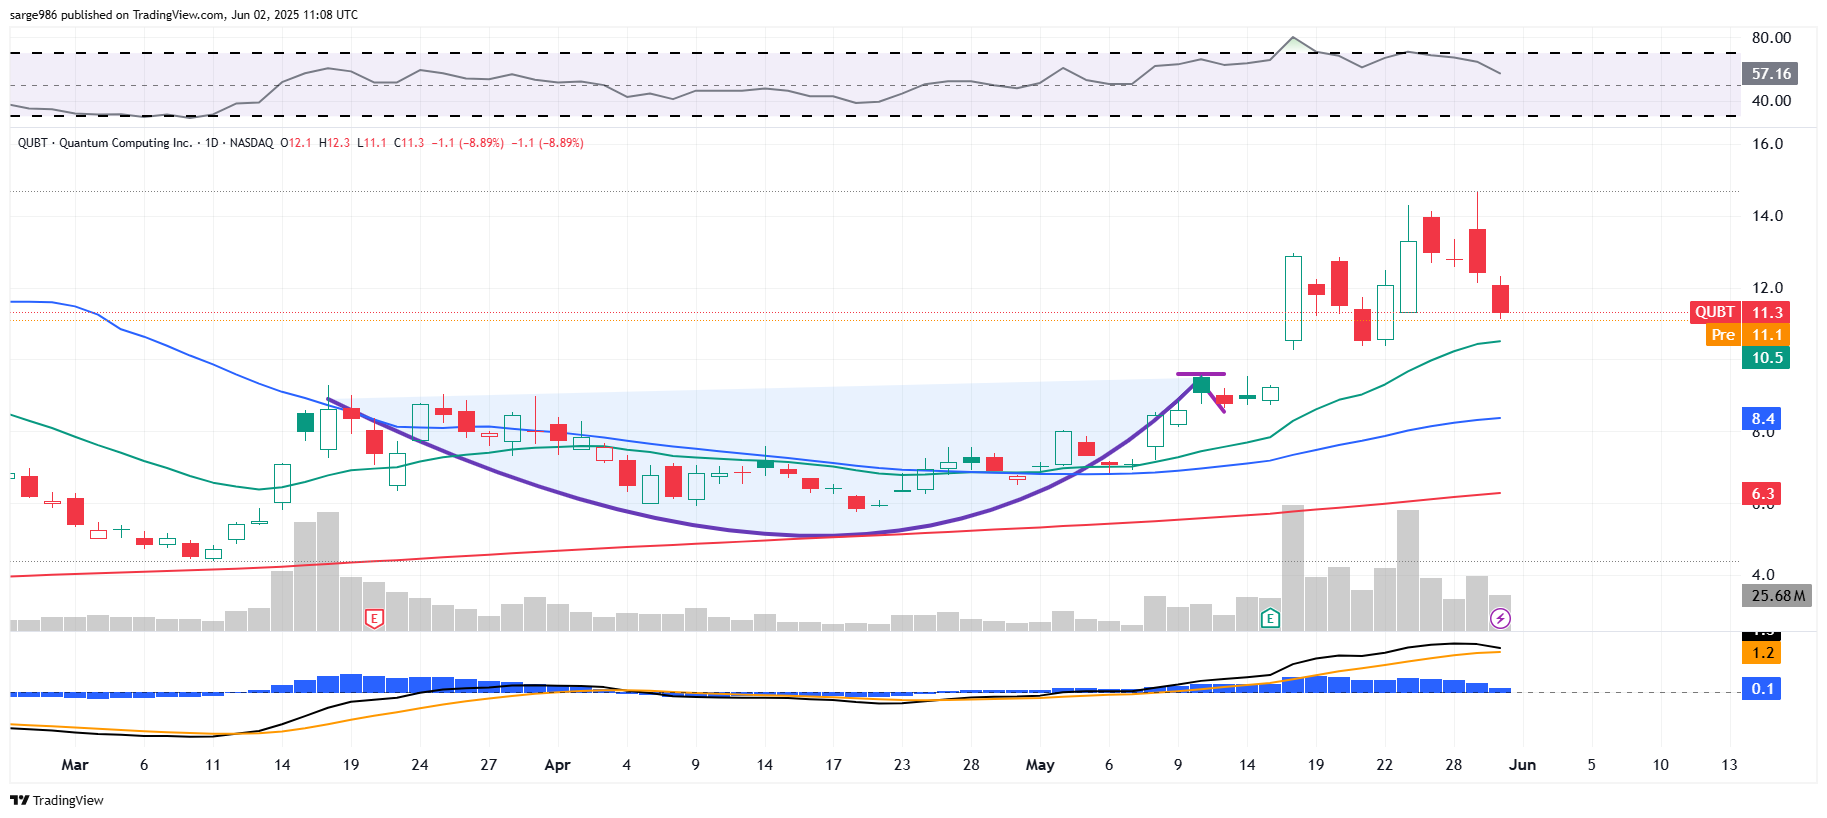
Task: Click the Apr label on the time axis
Action: click(557, 765)
